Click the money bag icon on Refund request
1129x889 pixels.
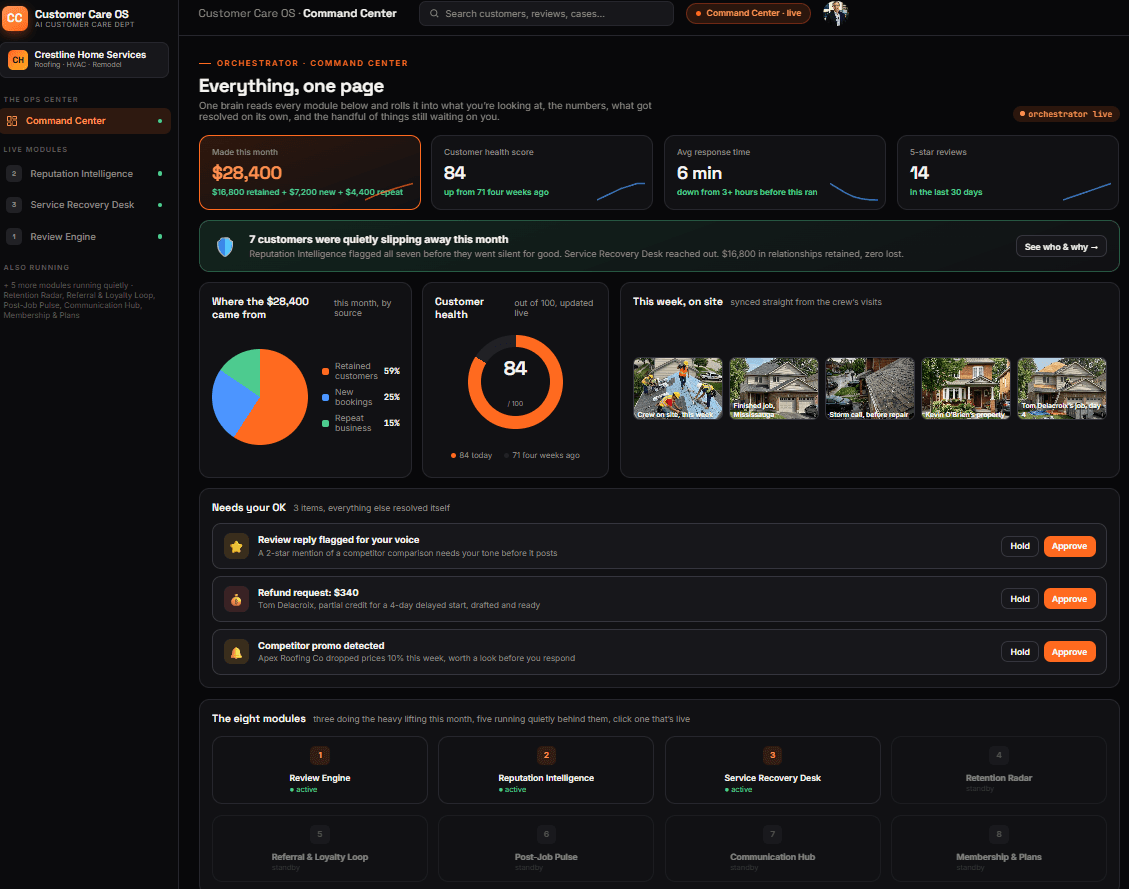[x=236, y=599]
